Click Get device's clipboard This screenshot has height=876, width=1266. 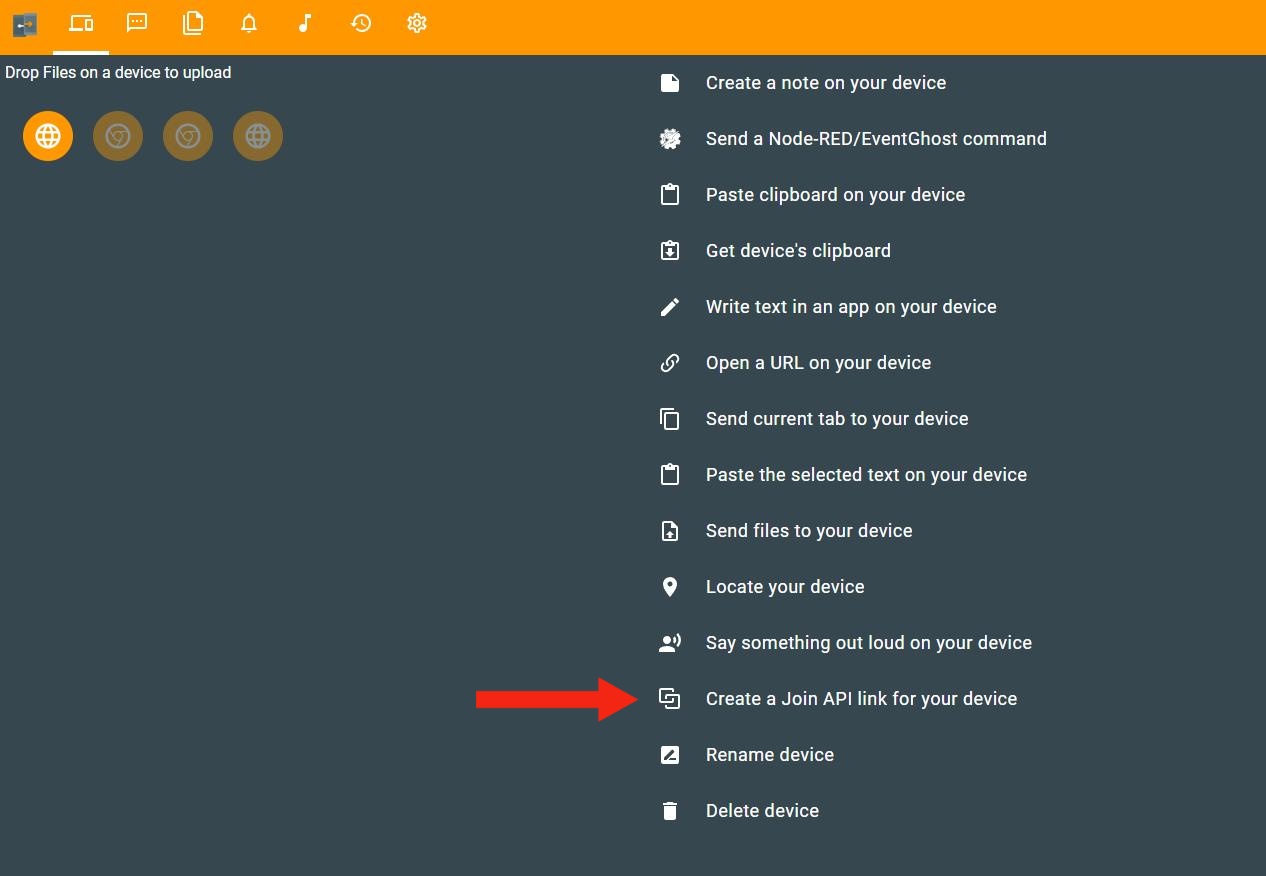point(797,251)
